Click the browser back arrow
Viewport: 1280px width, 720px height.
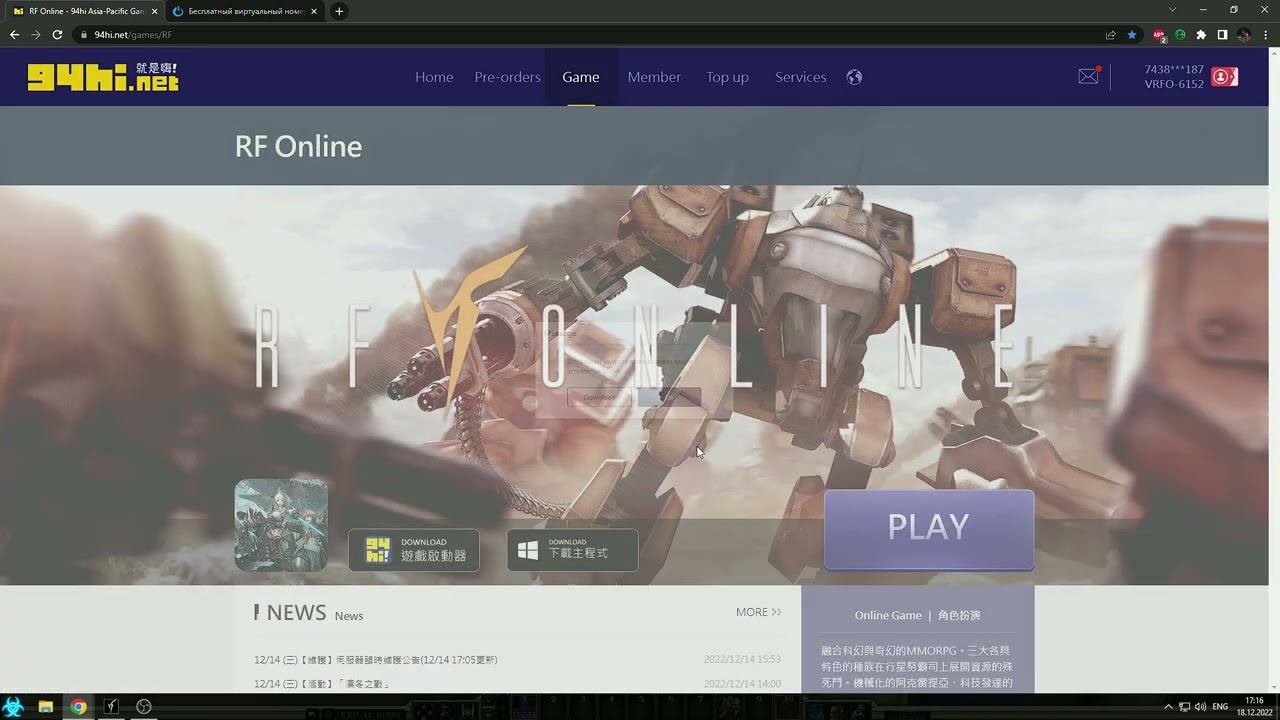click(x=14, y=34)
